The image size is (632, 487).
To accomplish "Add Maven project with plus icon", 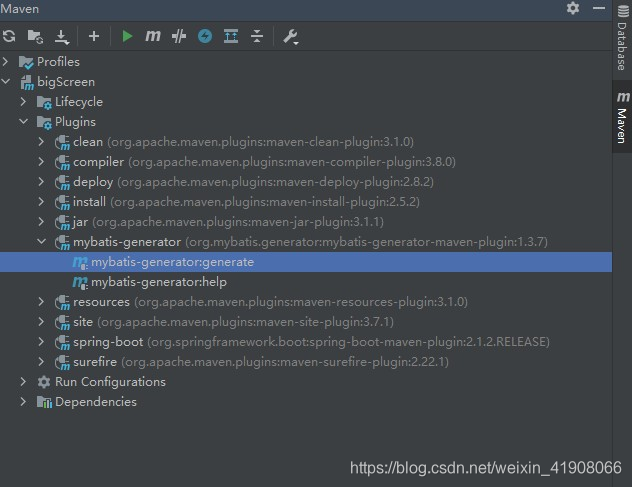I will (94, 36).
